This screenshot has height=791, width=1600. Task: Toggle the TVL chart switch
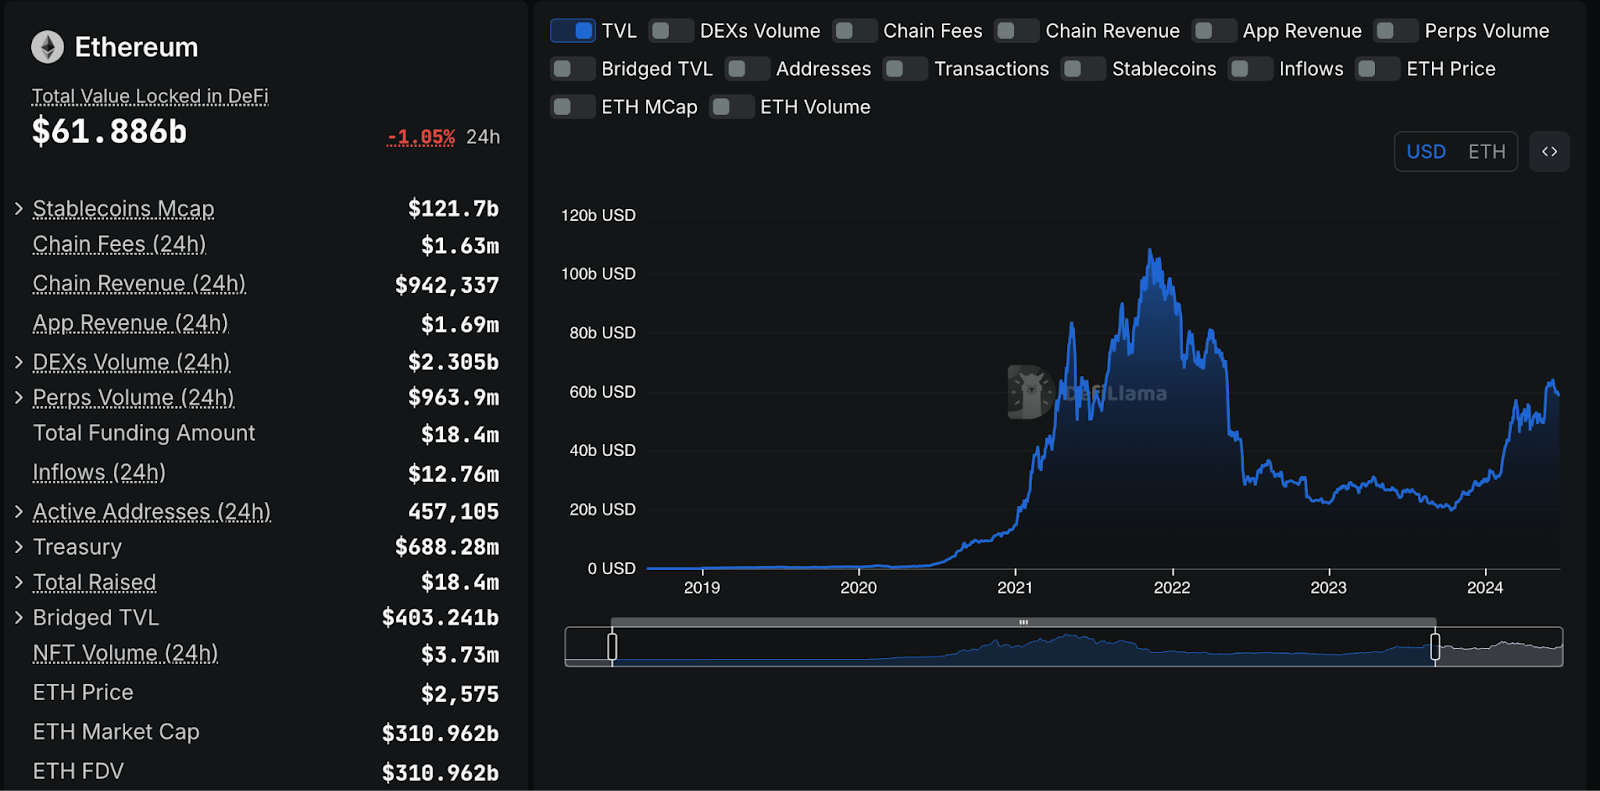[x=573, y=31]
